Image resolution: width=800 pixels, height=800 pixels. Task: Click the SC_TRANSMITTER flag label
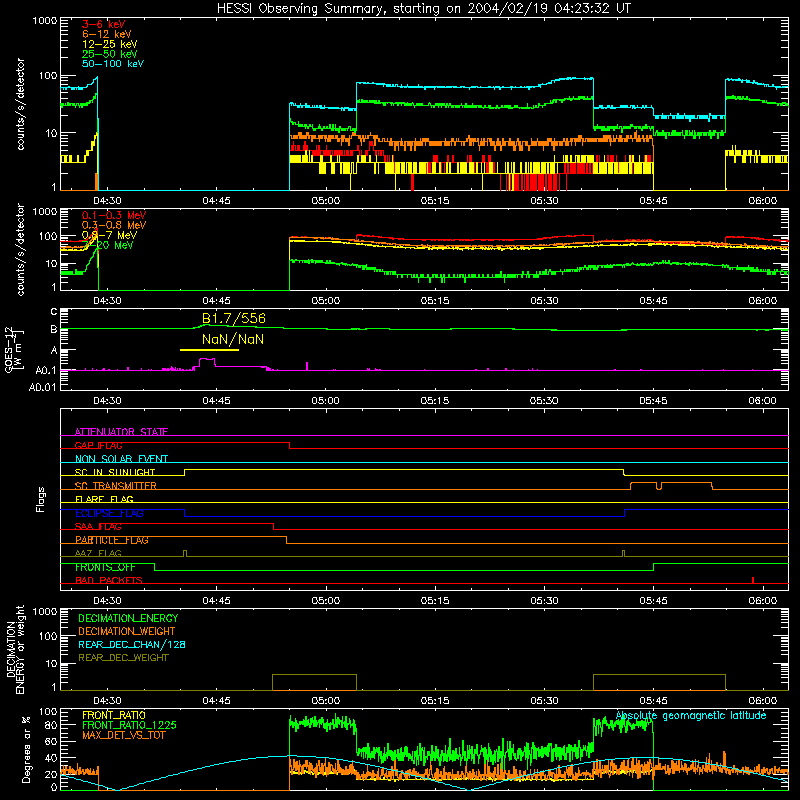coord(115,486)
